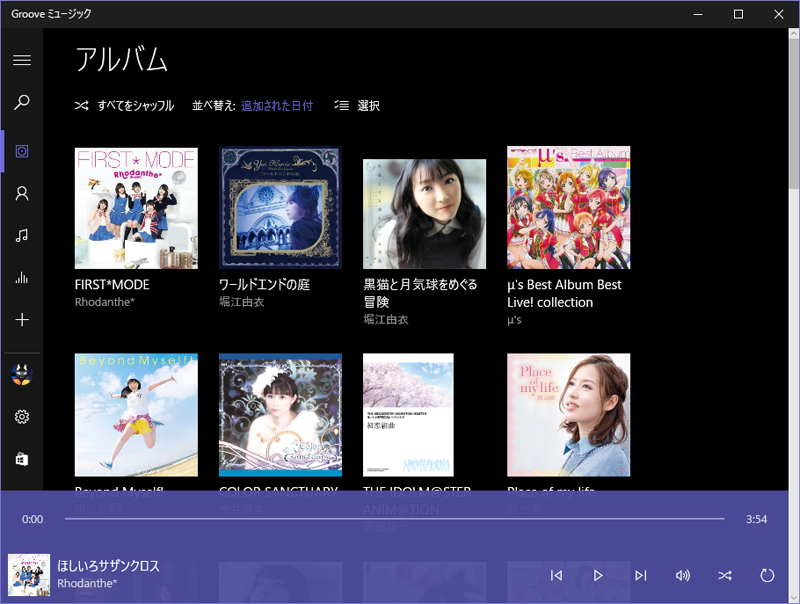Select the Albums sidebar icon

pyautogui.click(x=22, y=151)
